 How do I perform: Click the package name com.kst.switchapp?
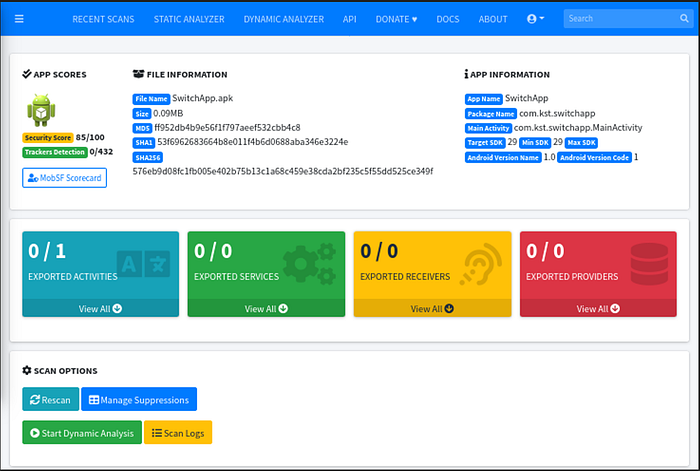(557, 113)
